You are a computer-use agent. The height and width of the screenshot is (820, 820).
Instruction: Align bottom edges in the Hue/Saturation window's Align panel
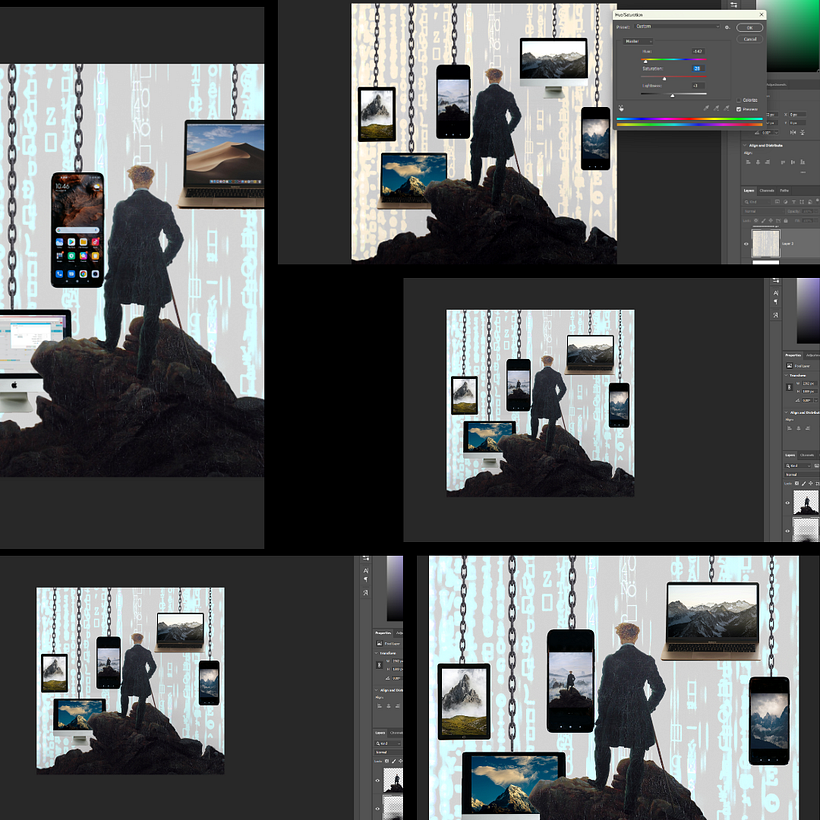[x=803, y=162]
